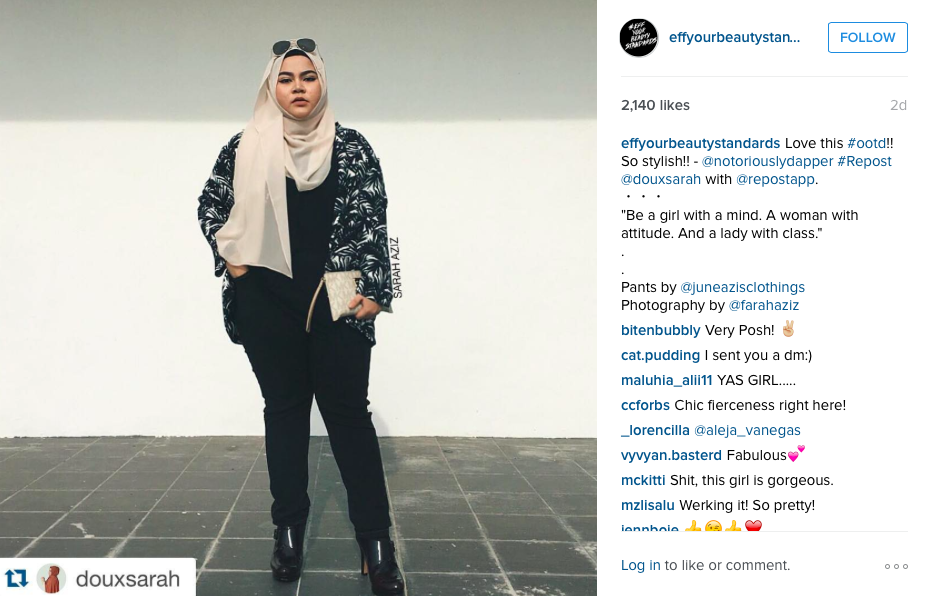Open the @aleja_vanegas mention
Viewport: 931px width, 596px height.
tap(747, 430)
